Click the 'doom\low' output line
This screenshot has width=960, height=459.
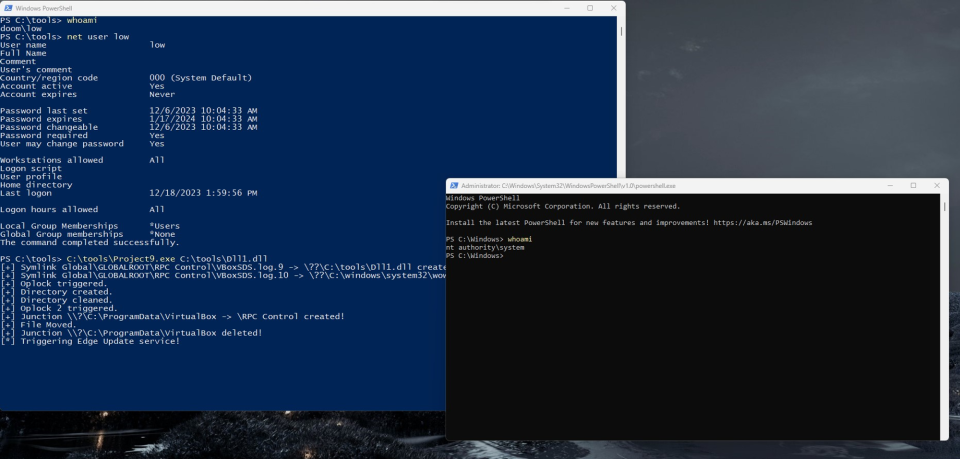click(21, 28)
